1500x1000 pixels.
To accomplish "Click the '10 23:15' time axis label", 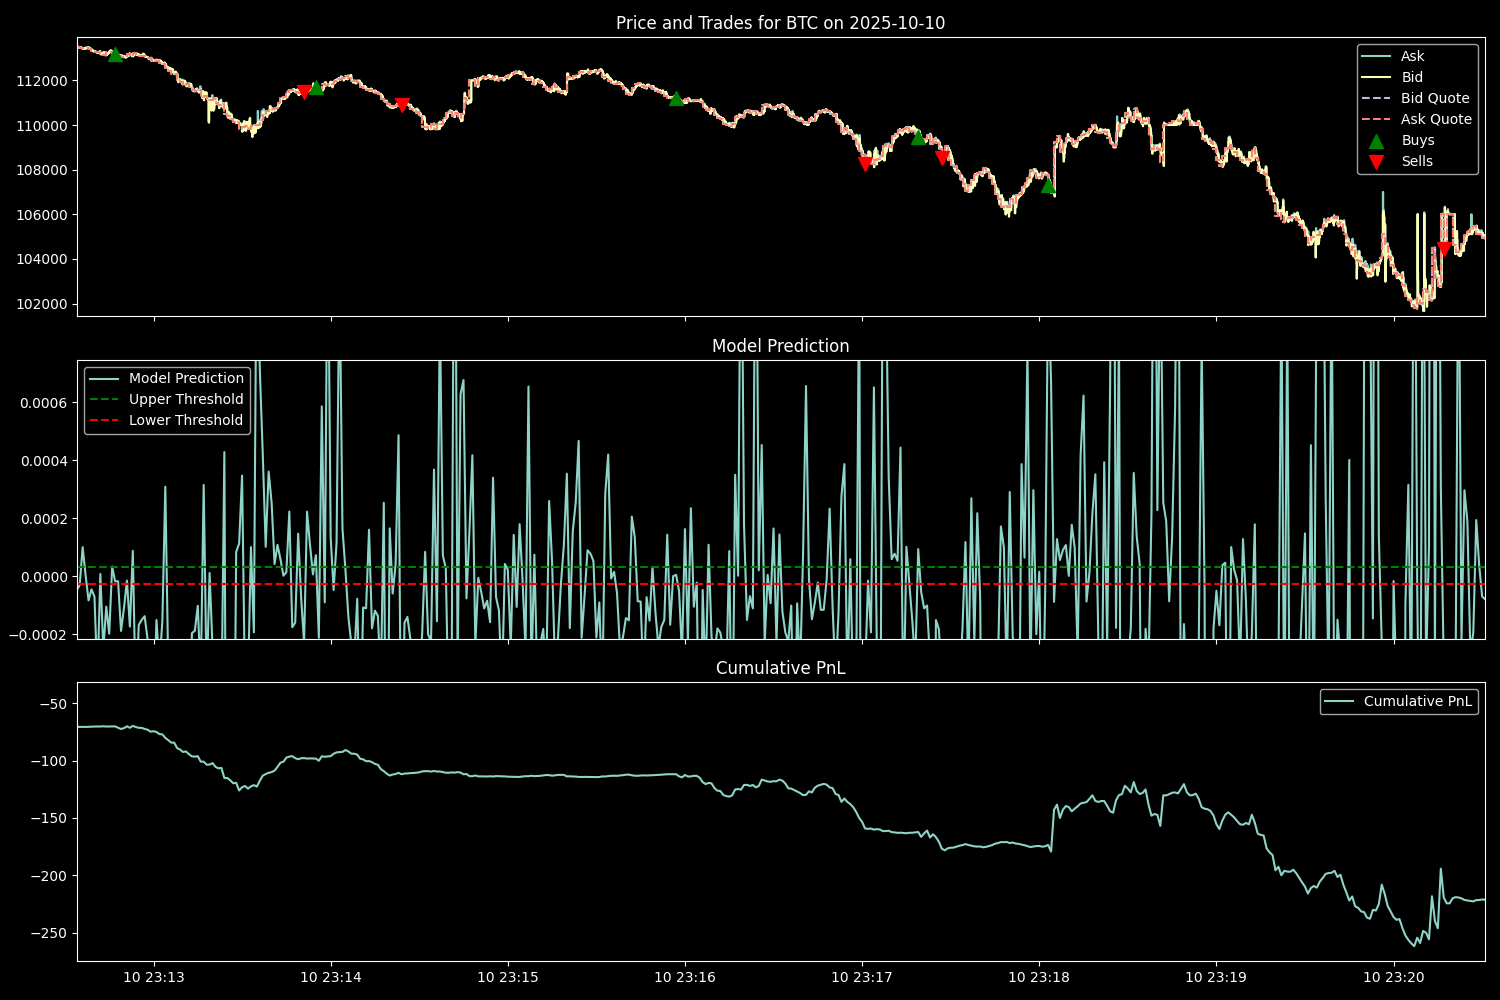I will point(508,977).
